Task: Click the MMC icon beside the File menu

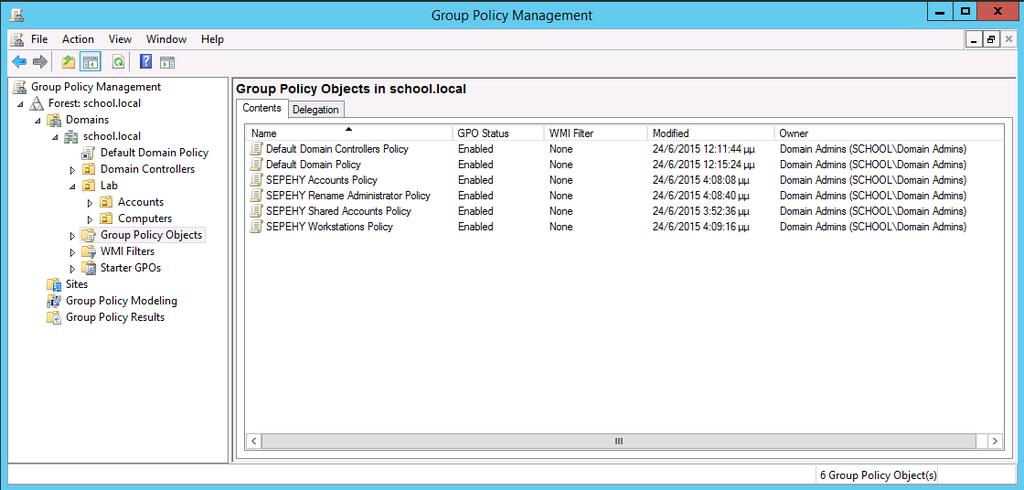Action: point(17,39)
